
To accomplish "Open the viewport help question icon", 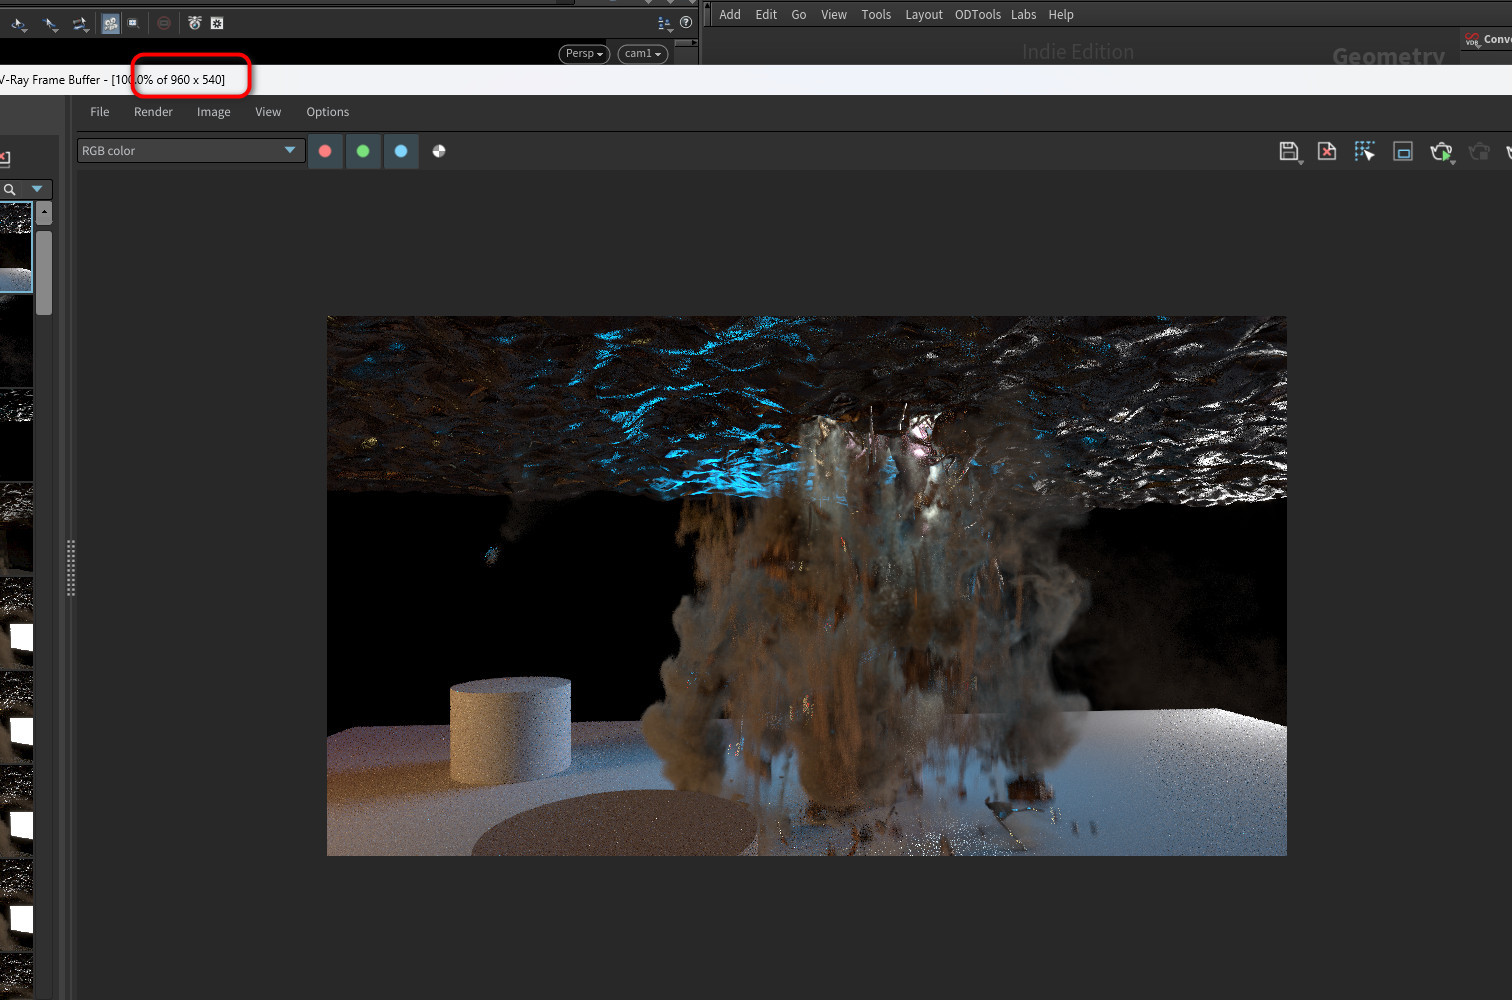I will point(686,22).
